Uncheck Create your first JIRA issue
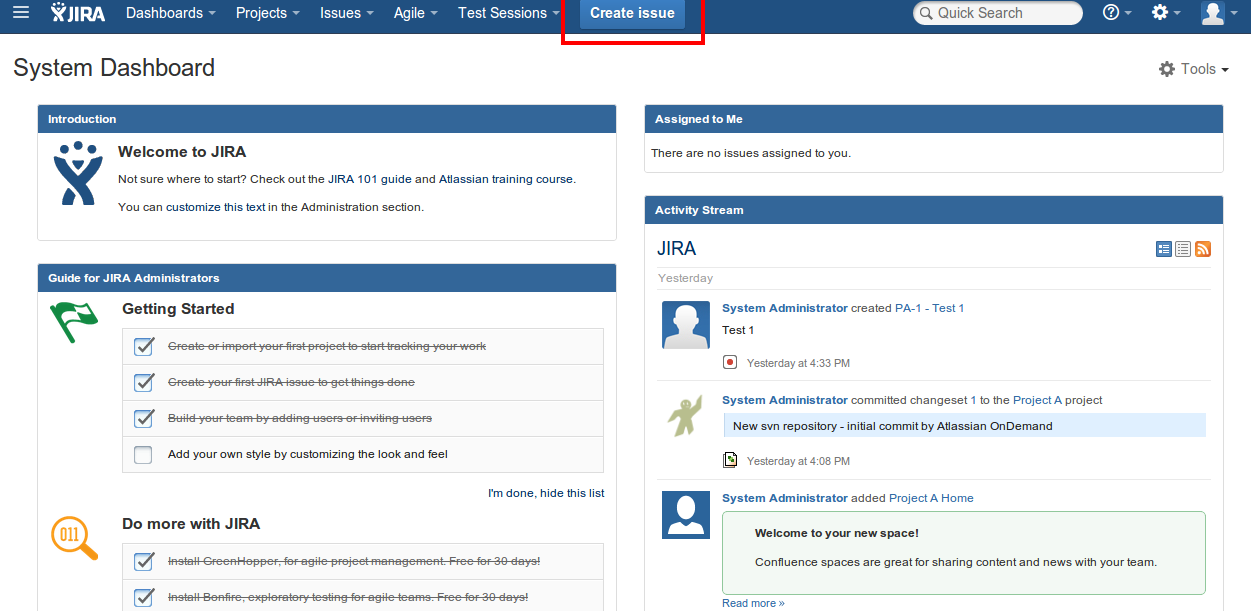This screenshot has width=1251, height=611. (144, 382)
